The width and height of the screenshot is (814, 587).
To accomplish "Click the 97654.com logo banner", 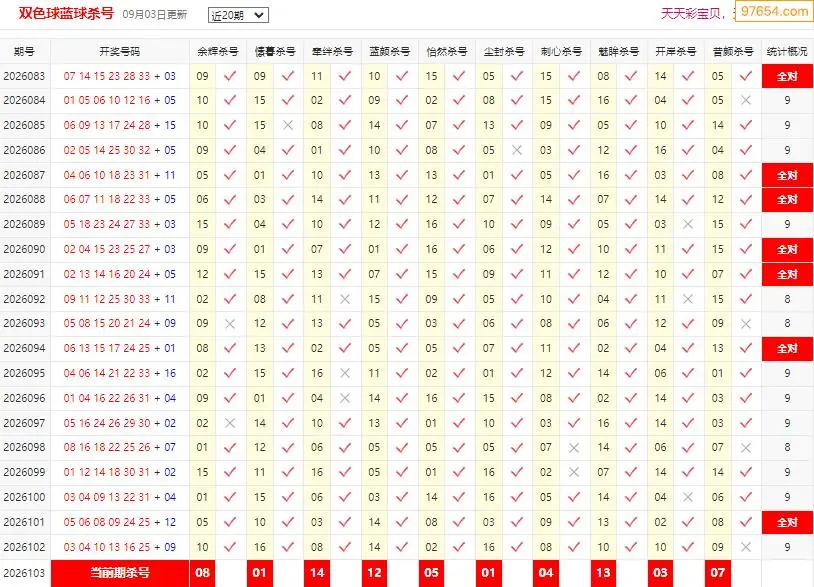I will pos(774,11).
